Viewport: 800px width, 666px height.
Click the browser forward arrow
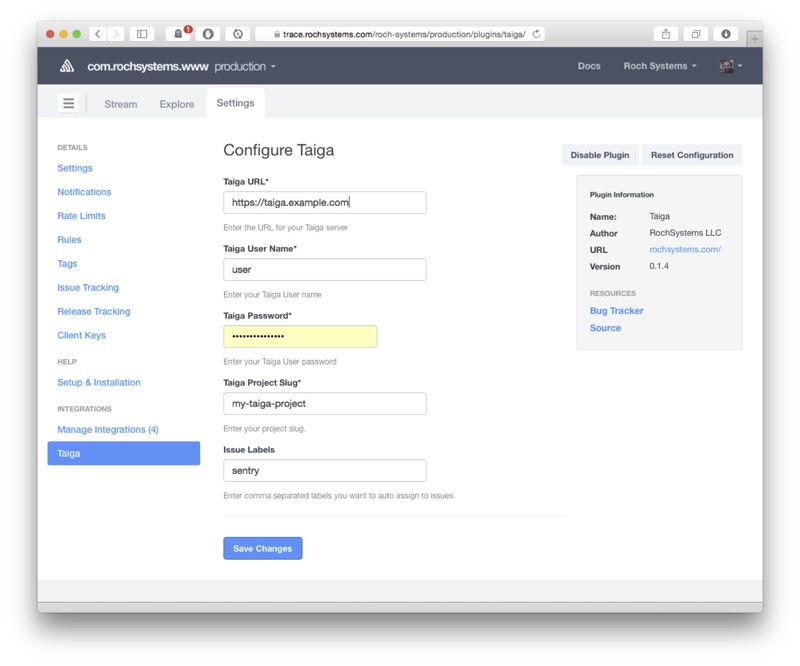pos(116,34)
